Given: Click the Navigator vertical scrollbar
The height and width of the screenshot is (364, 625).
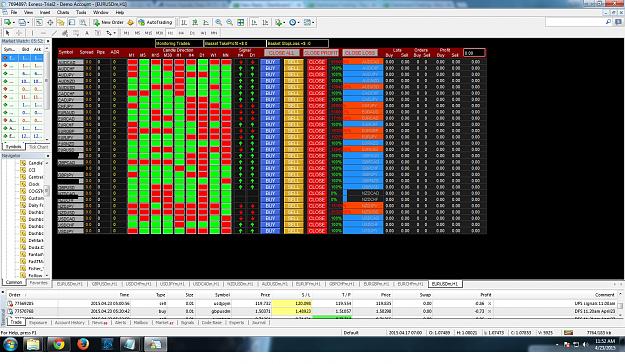Looking at the screenshot, I should (x=47, y=218).
